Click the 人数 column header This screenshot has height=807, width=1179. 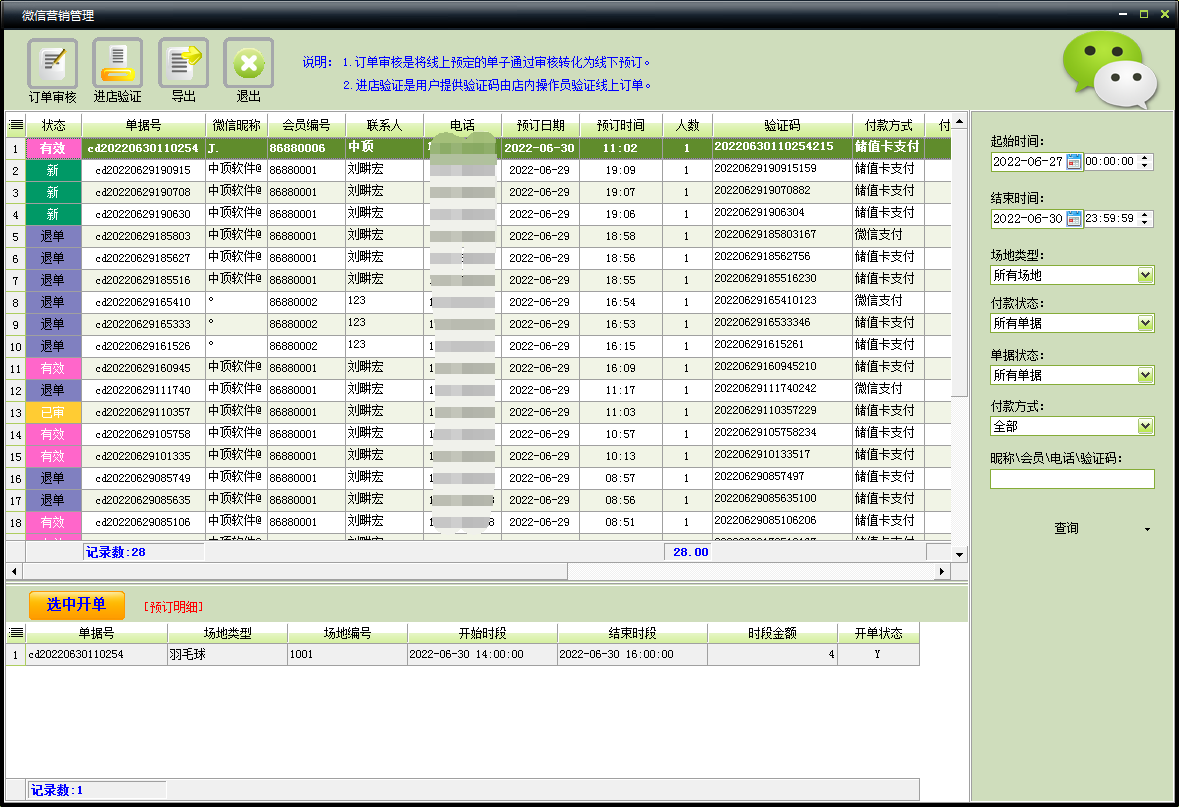pyautogui.click(x=687, y=125)
